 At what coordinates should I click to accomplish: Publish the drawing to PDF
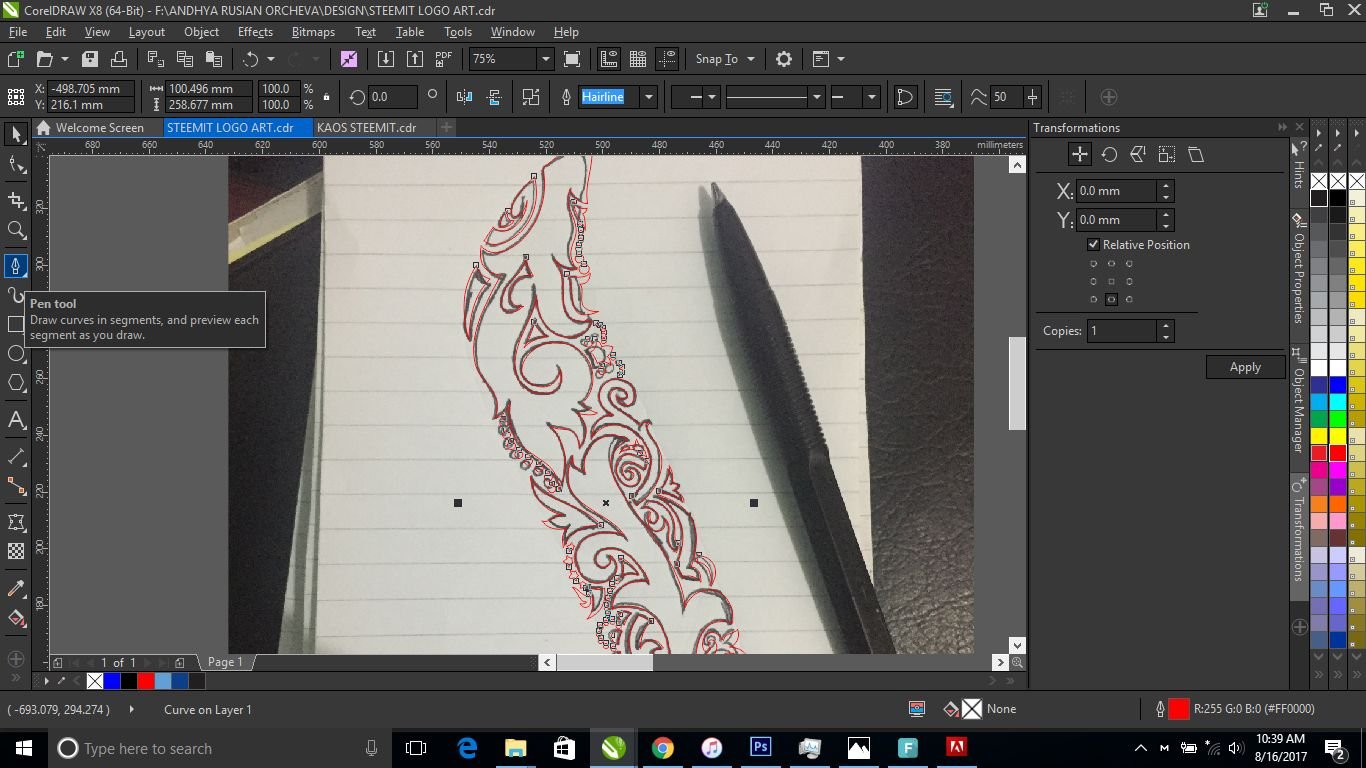pos(443,59)
